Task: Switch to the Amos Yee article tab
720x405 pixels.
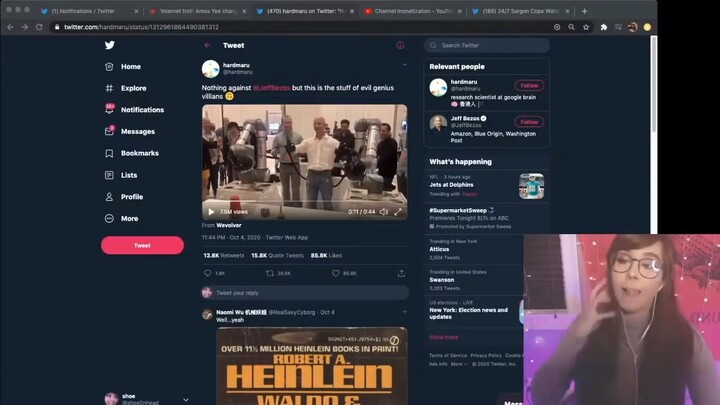Action: click(x=197, y=11)
